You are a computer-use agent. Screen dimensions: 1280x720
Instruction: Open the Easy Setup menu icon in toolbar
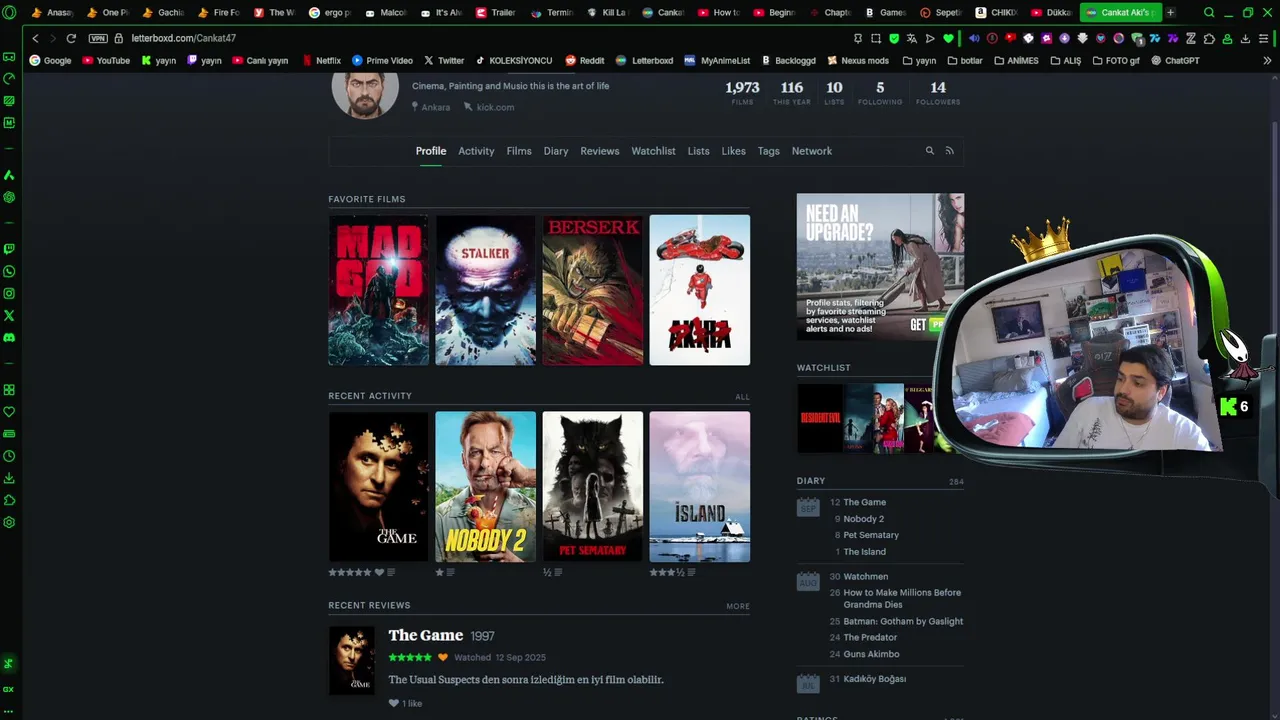1263,38
